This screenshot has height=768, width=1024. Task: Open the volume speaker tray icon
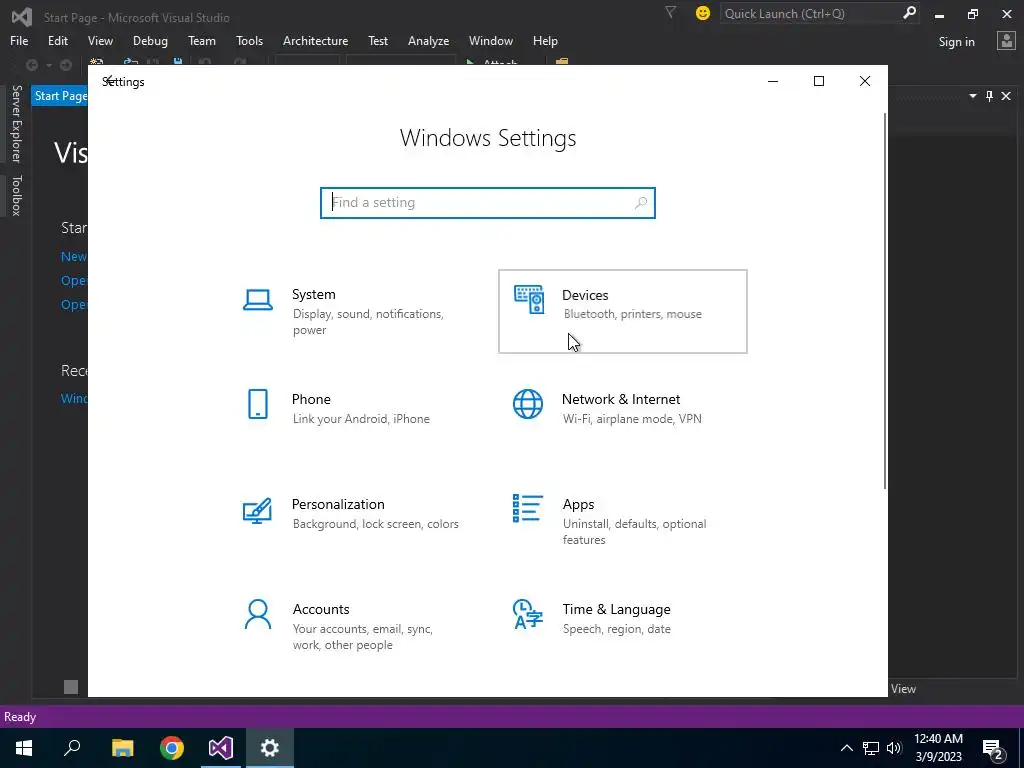pyautogui.click(x=894, y=748)
